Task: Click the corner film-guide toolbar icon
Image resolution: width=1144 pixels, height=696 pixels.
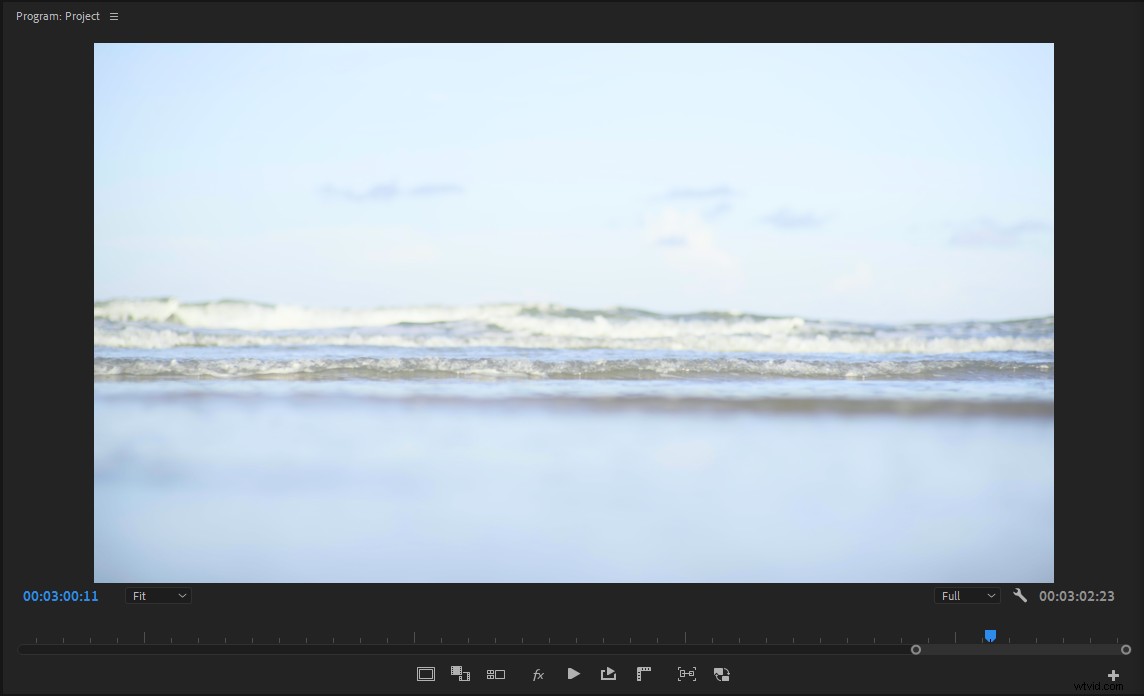Action: coord(643,674)
